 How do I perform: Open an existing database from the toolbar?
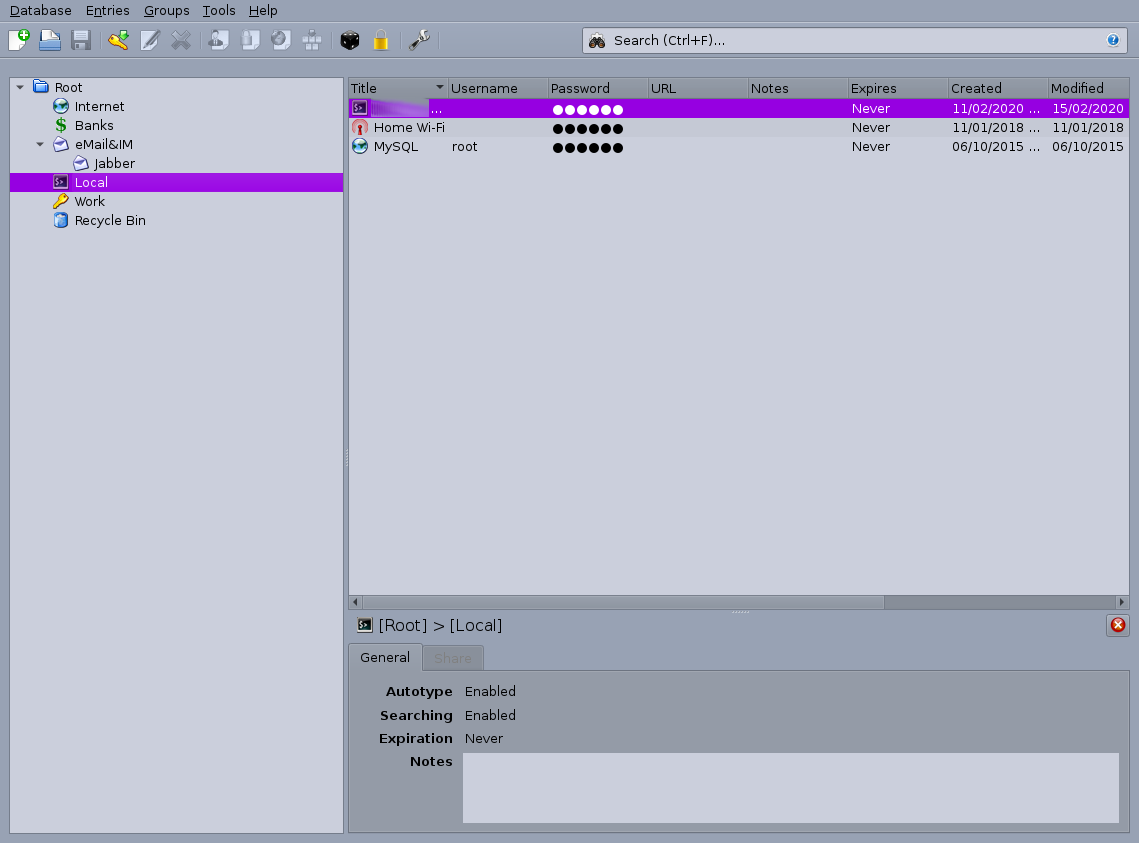tap(50, 40)
